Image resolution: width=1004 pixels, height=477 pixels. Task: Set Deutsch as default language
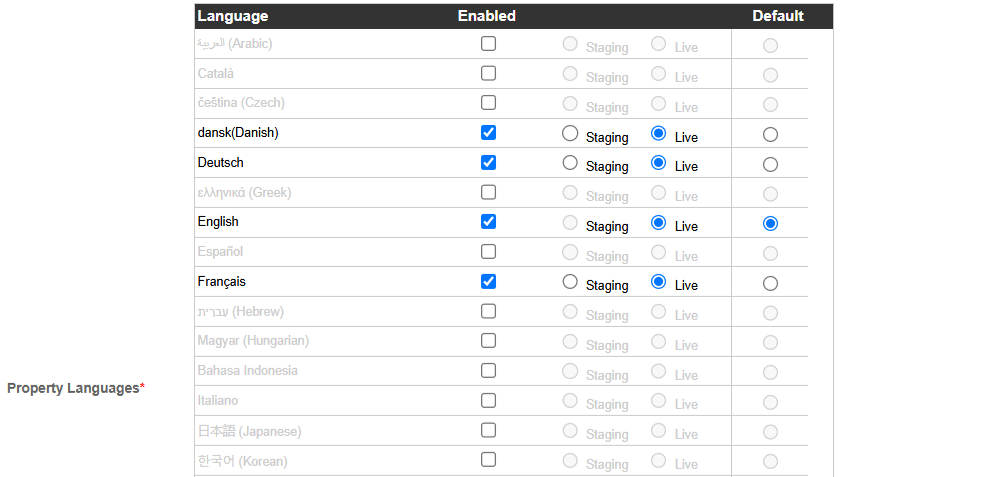[x=770, y=165]
